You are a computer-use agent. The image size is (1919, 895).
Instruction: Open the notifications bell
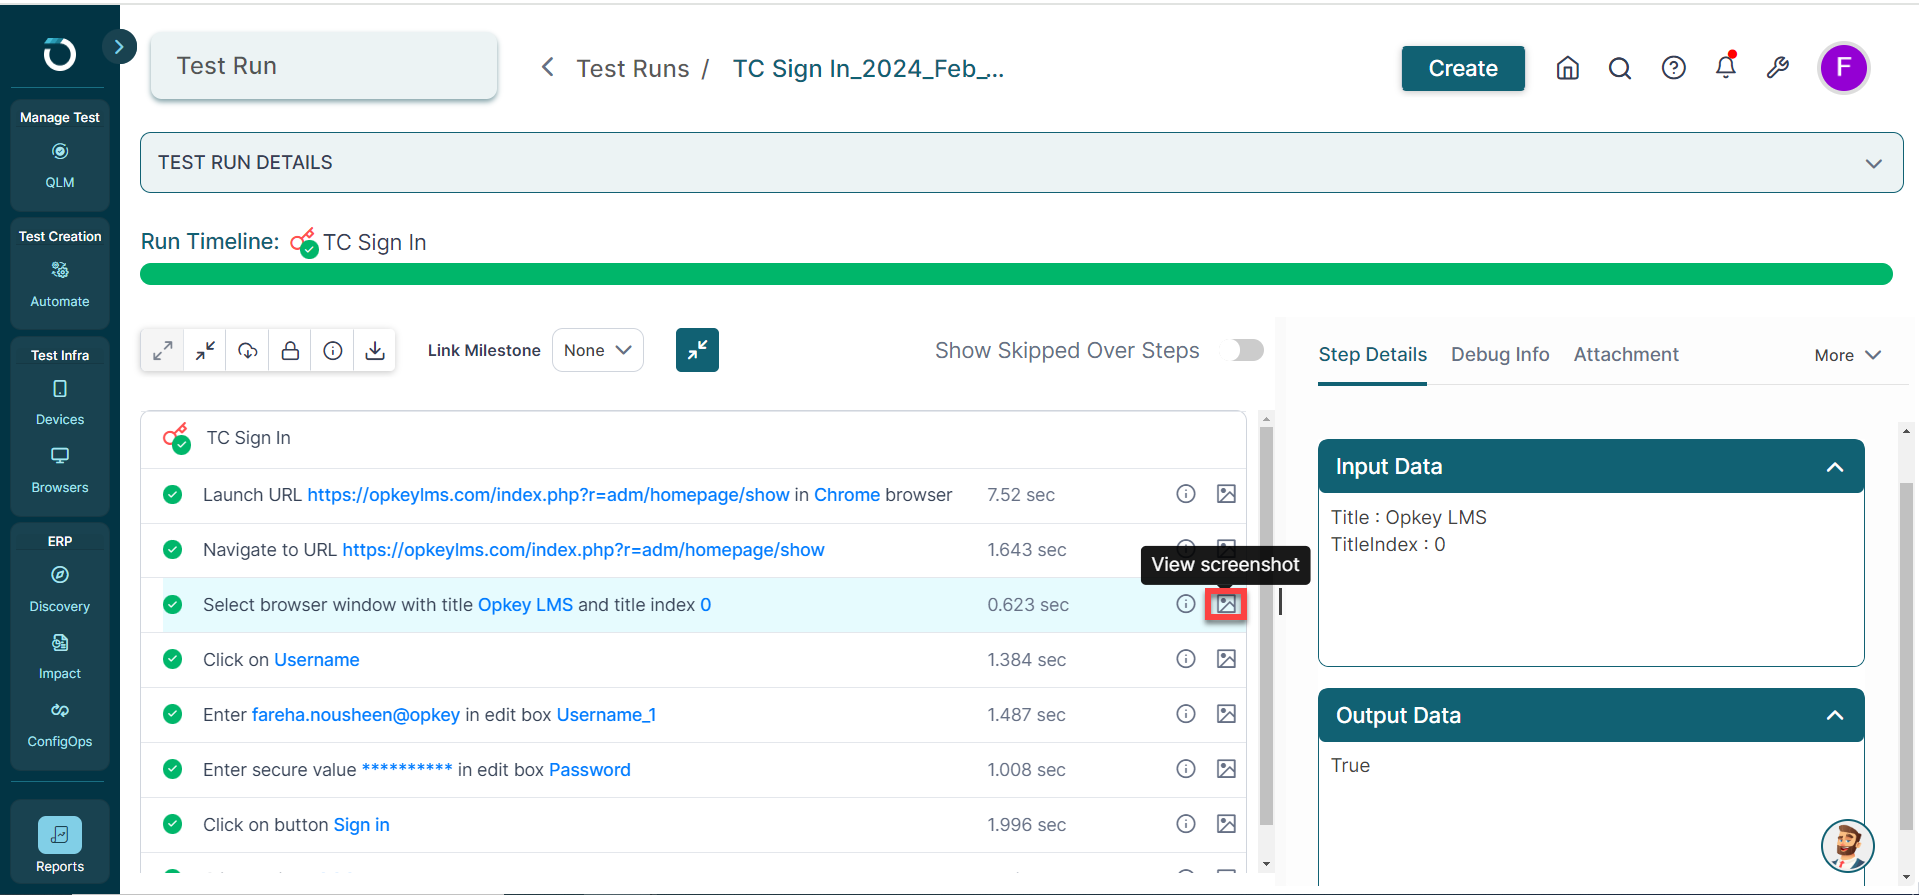[1726, 67]
